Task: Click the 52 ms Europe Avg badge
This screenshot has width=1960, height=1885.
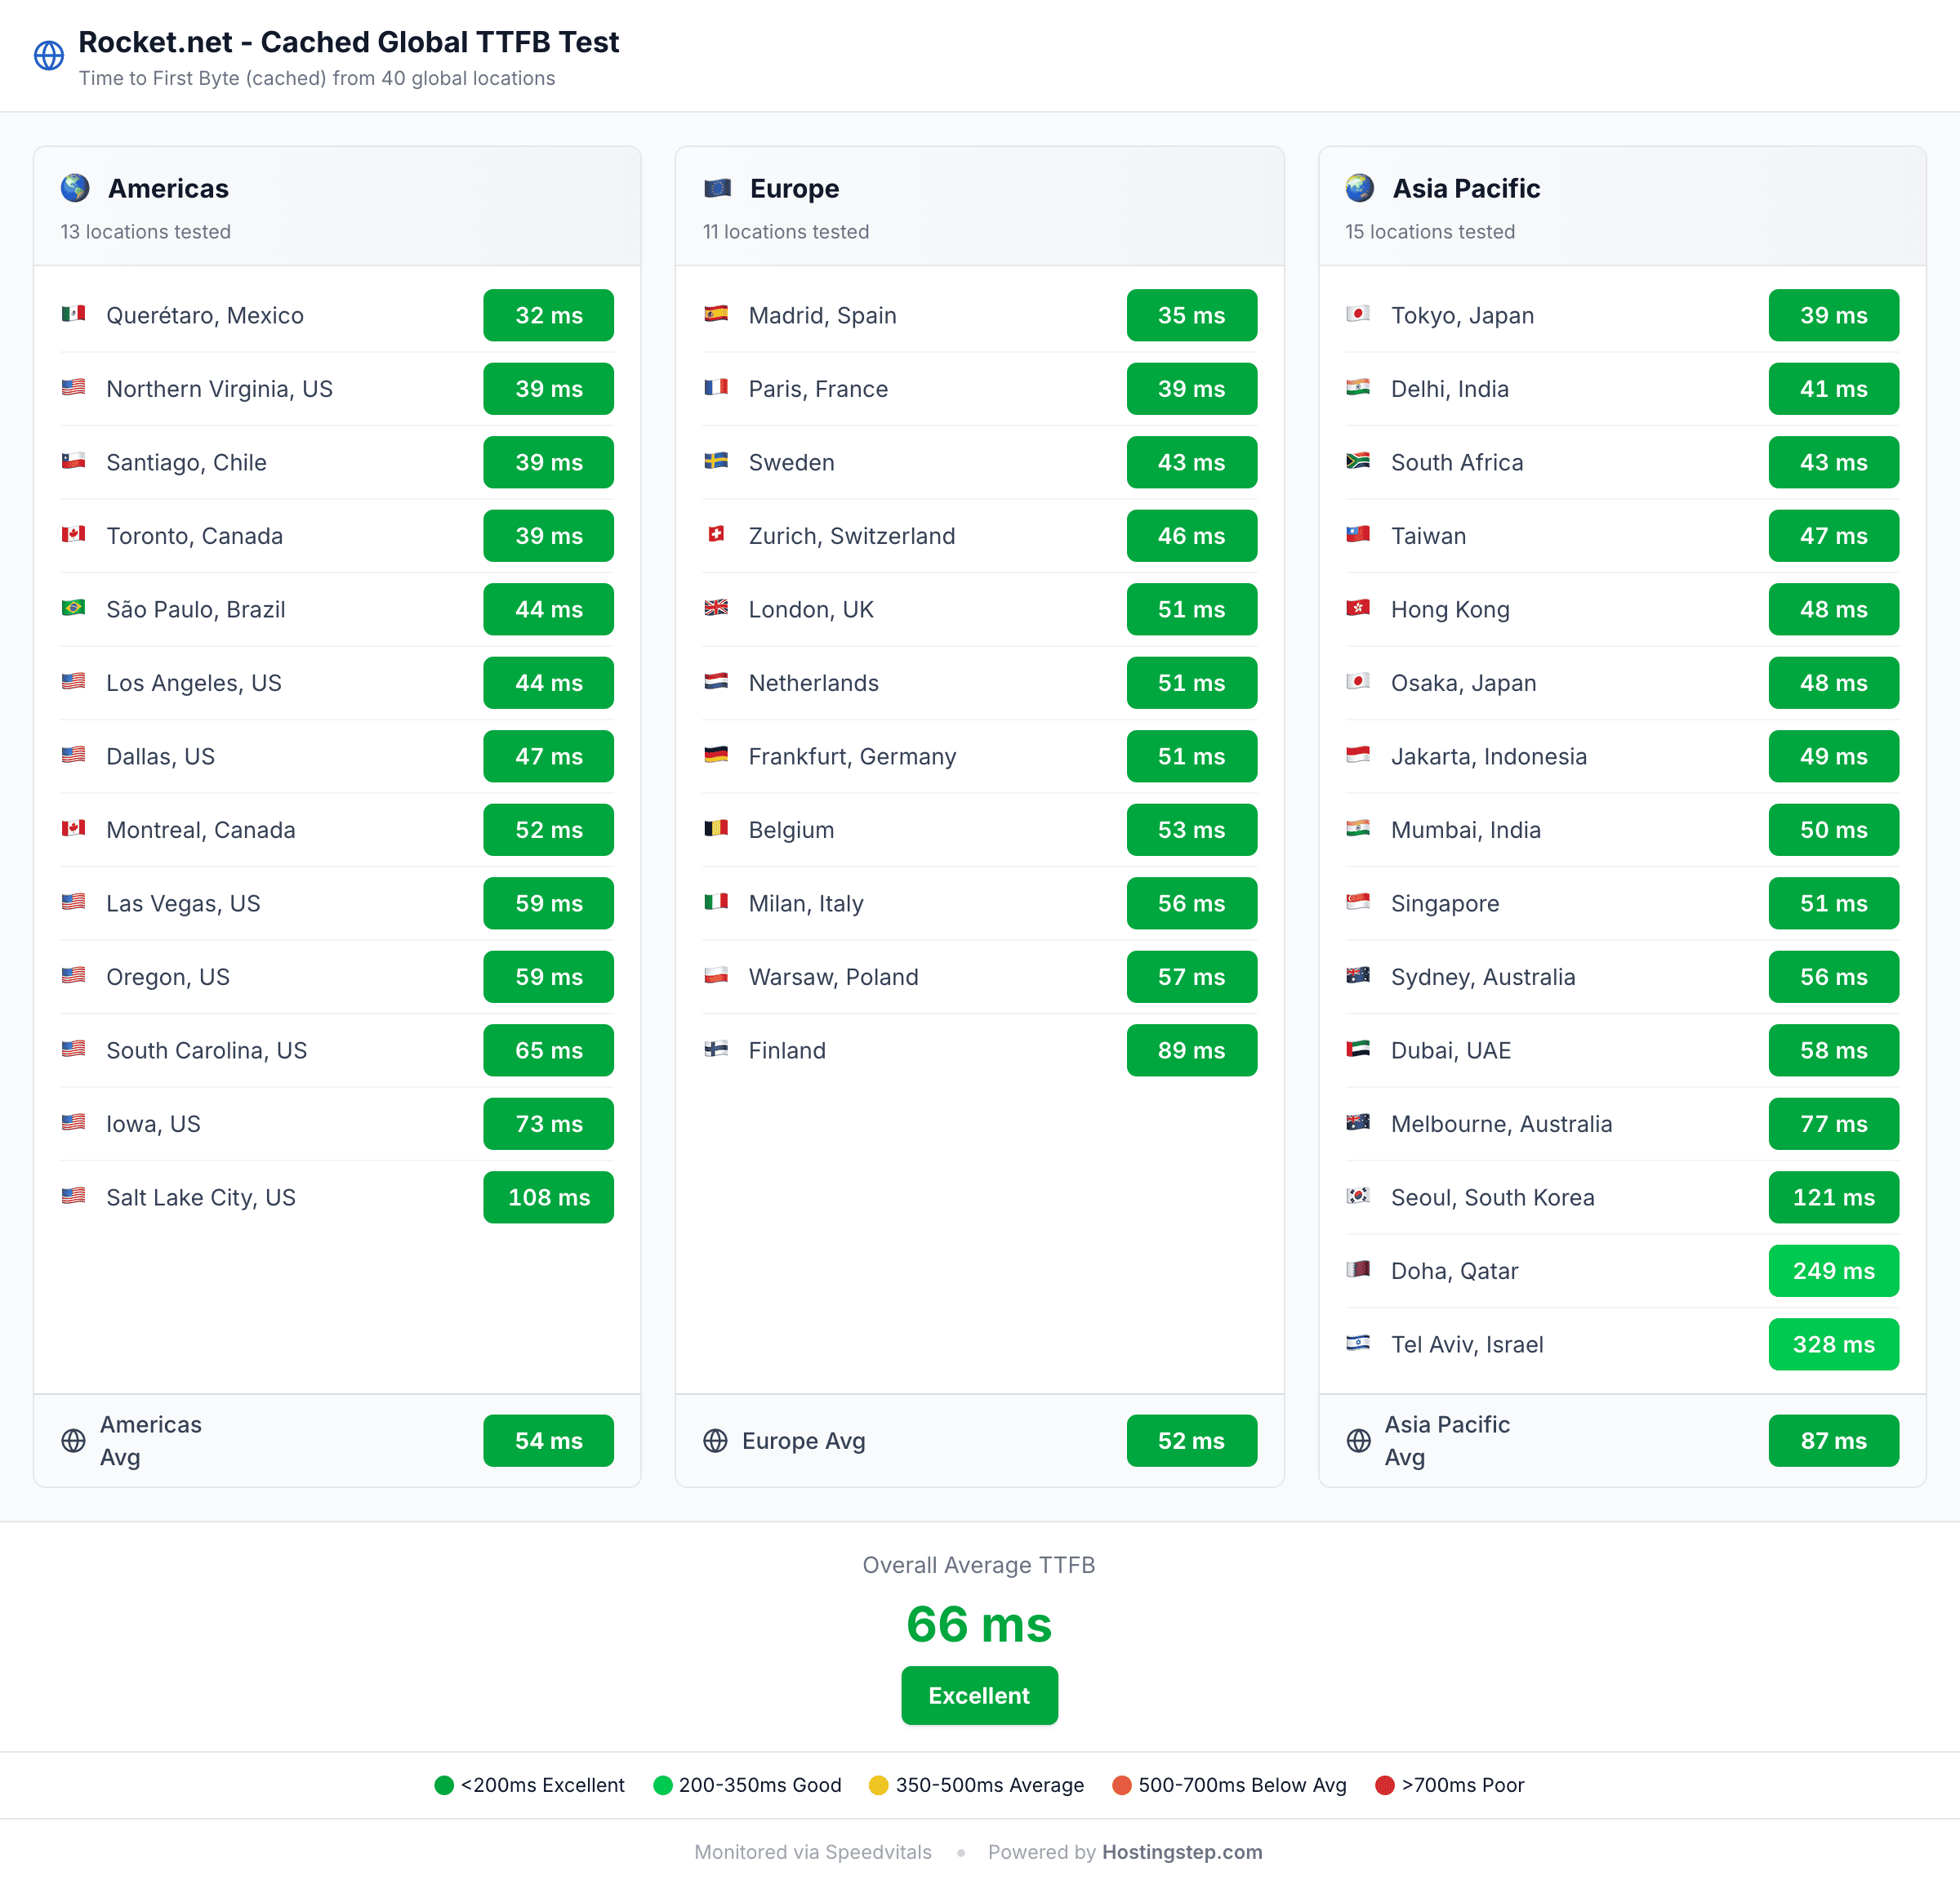Action: [x=1191, y=1441]
